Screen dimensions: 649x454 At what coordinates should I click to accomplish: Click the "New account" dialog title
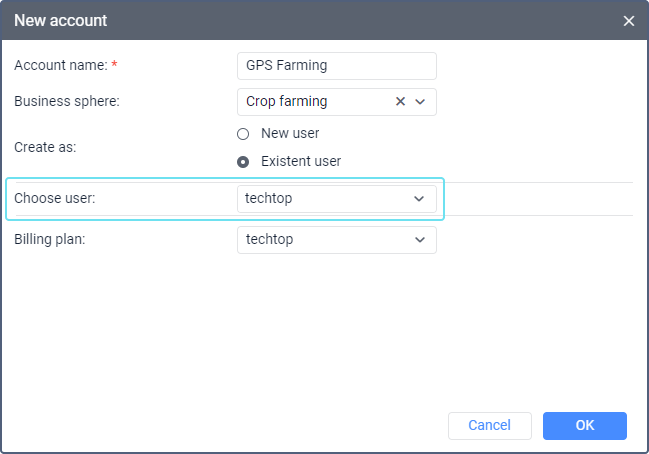click(60, 20)
